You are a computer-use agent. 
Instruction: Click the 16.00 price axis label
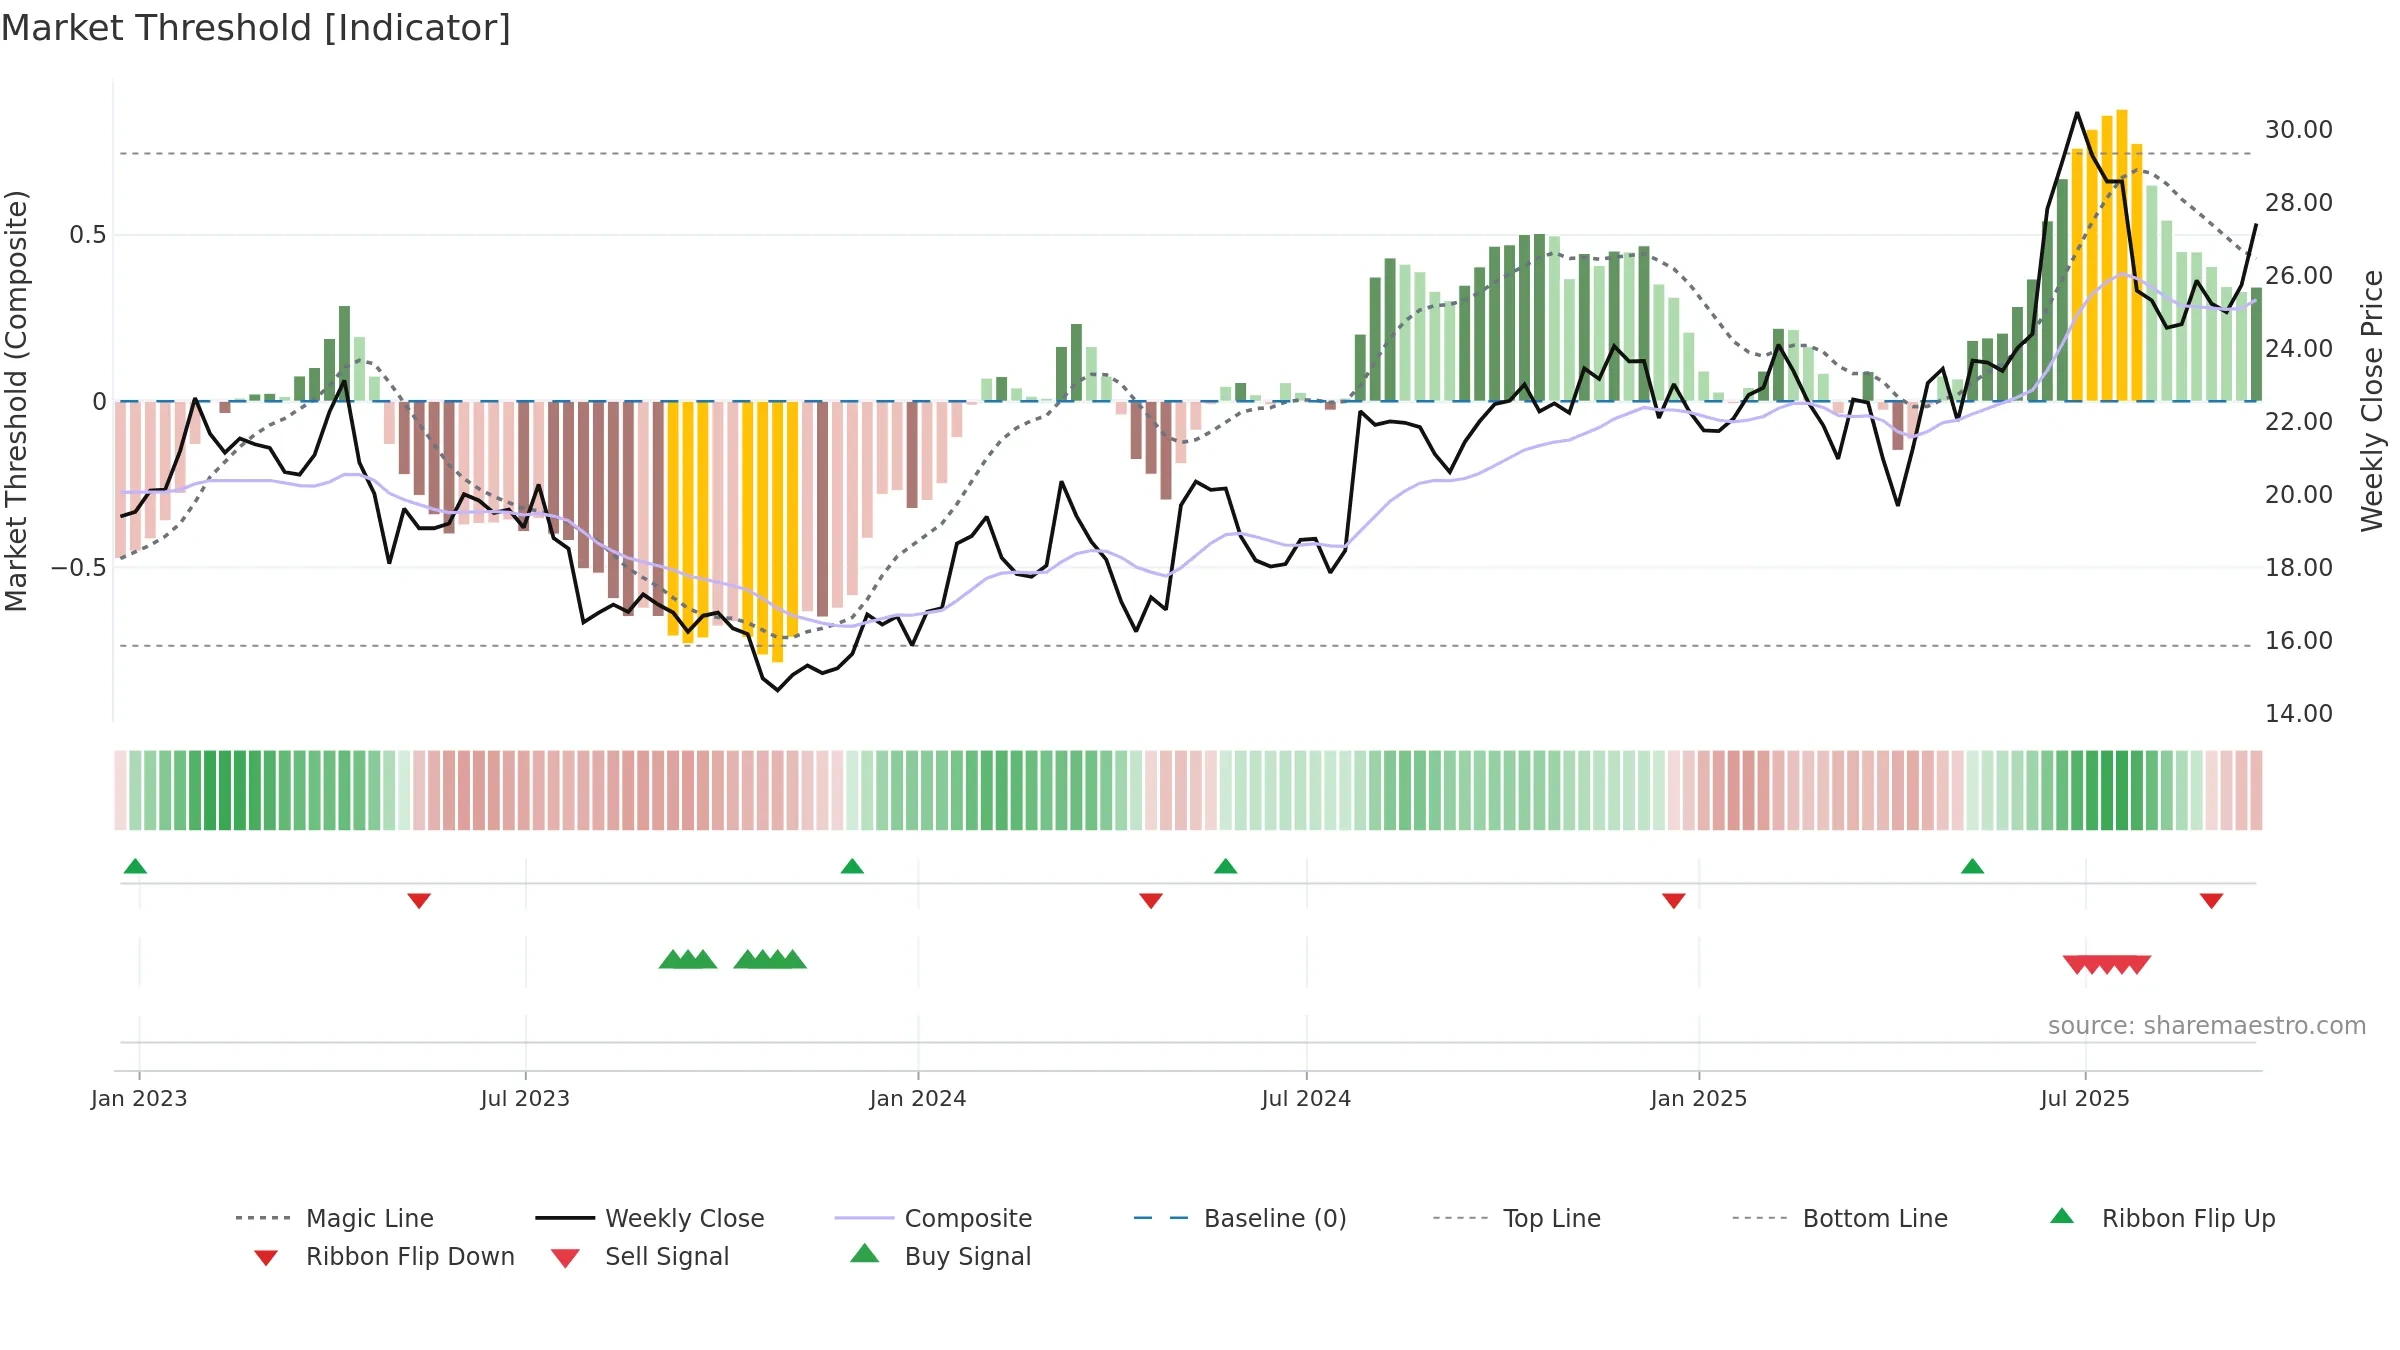[x=2299, y=640]
